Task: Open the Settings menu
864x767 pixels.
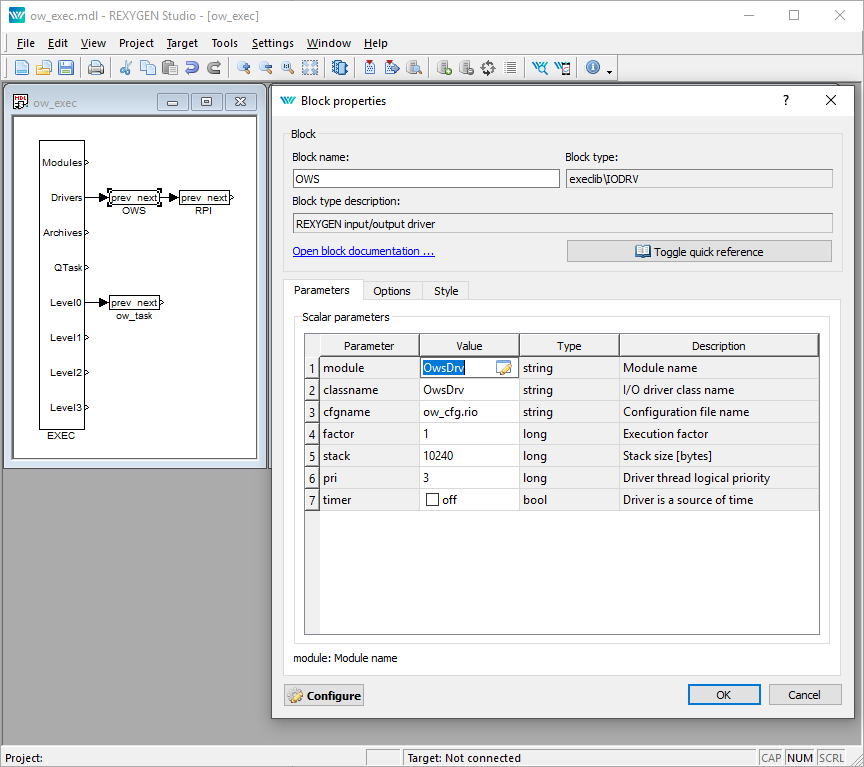Action: click(x=272, y=43)
